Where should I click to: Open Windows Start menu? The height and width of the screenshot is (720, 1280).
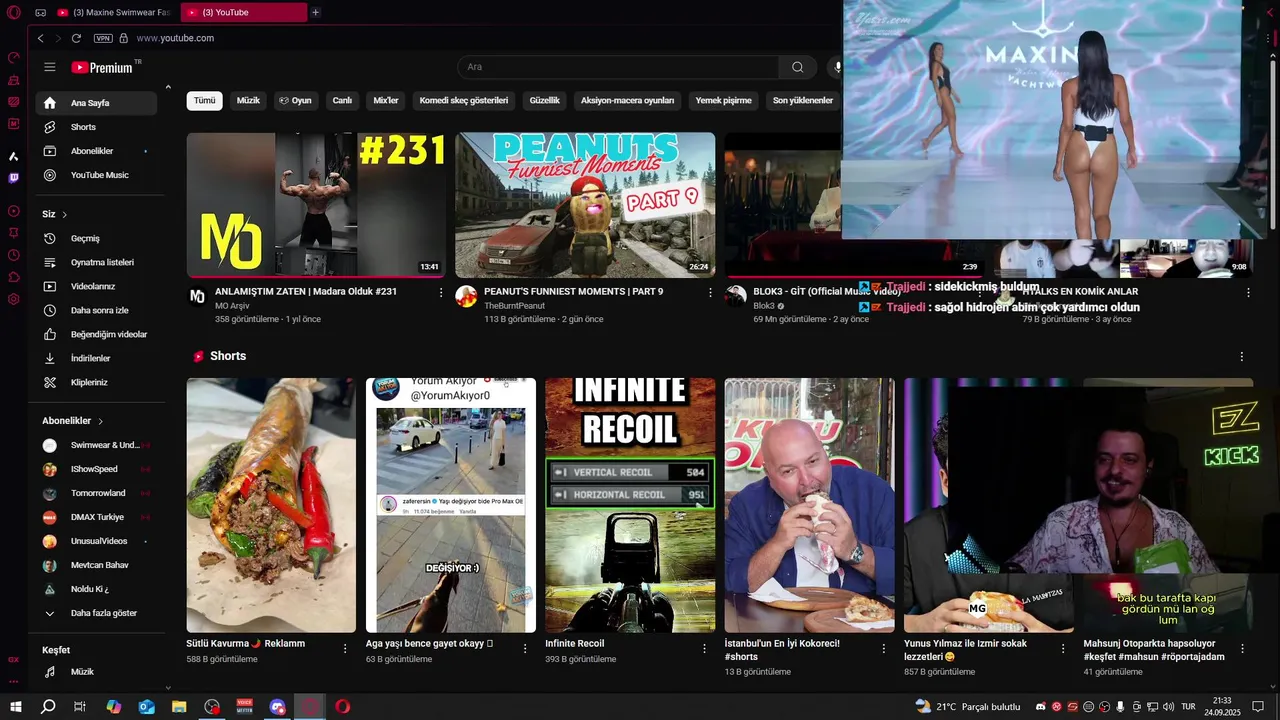click(16, 707)
